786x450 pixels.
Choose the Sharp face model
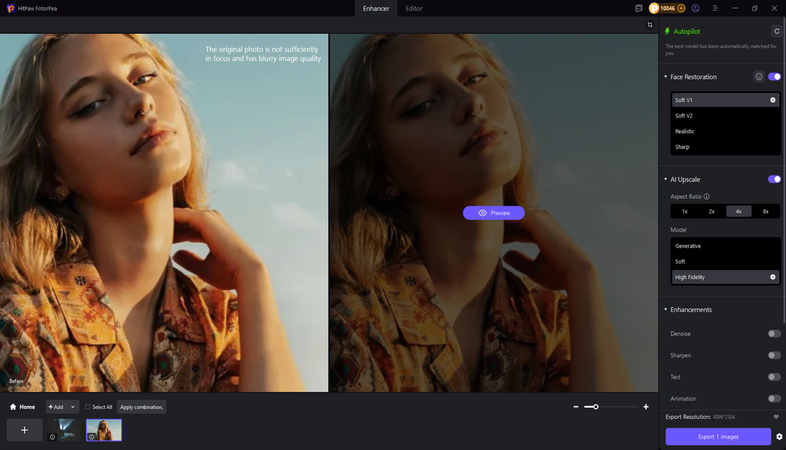click(x=725, y=147)
